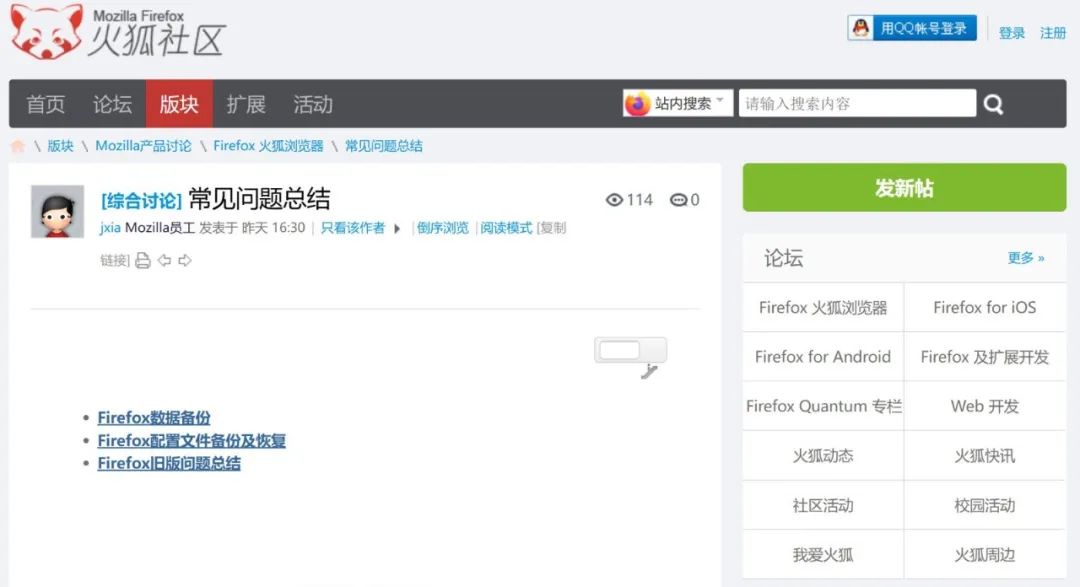The width and height of the screenshot is (1080, 587).
Task: Click the search input field
Action: tap(857, 103)
